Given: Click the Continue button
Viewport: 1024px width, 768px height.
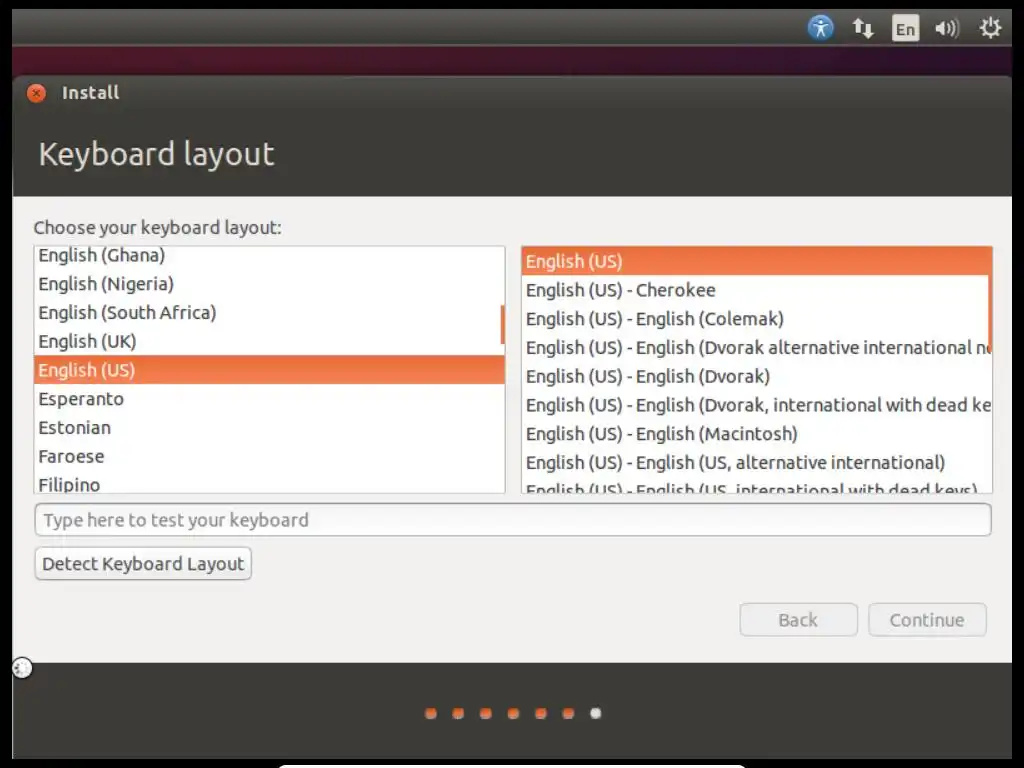Looking at the screenshot, I should (927, 620).
